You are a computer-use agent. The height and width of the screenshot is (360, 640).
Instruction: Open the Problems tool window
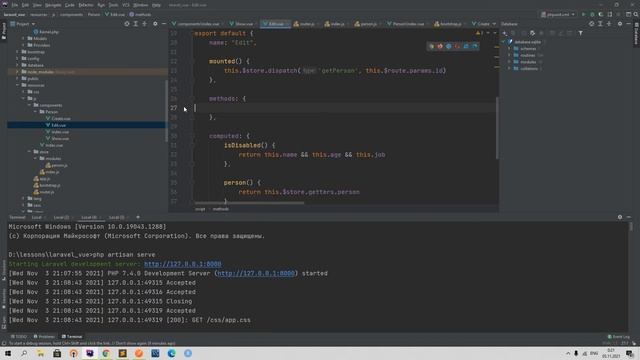coord(44,337)
